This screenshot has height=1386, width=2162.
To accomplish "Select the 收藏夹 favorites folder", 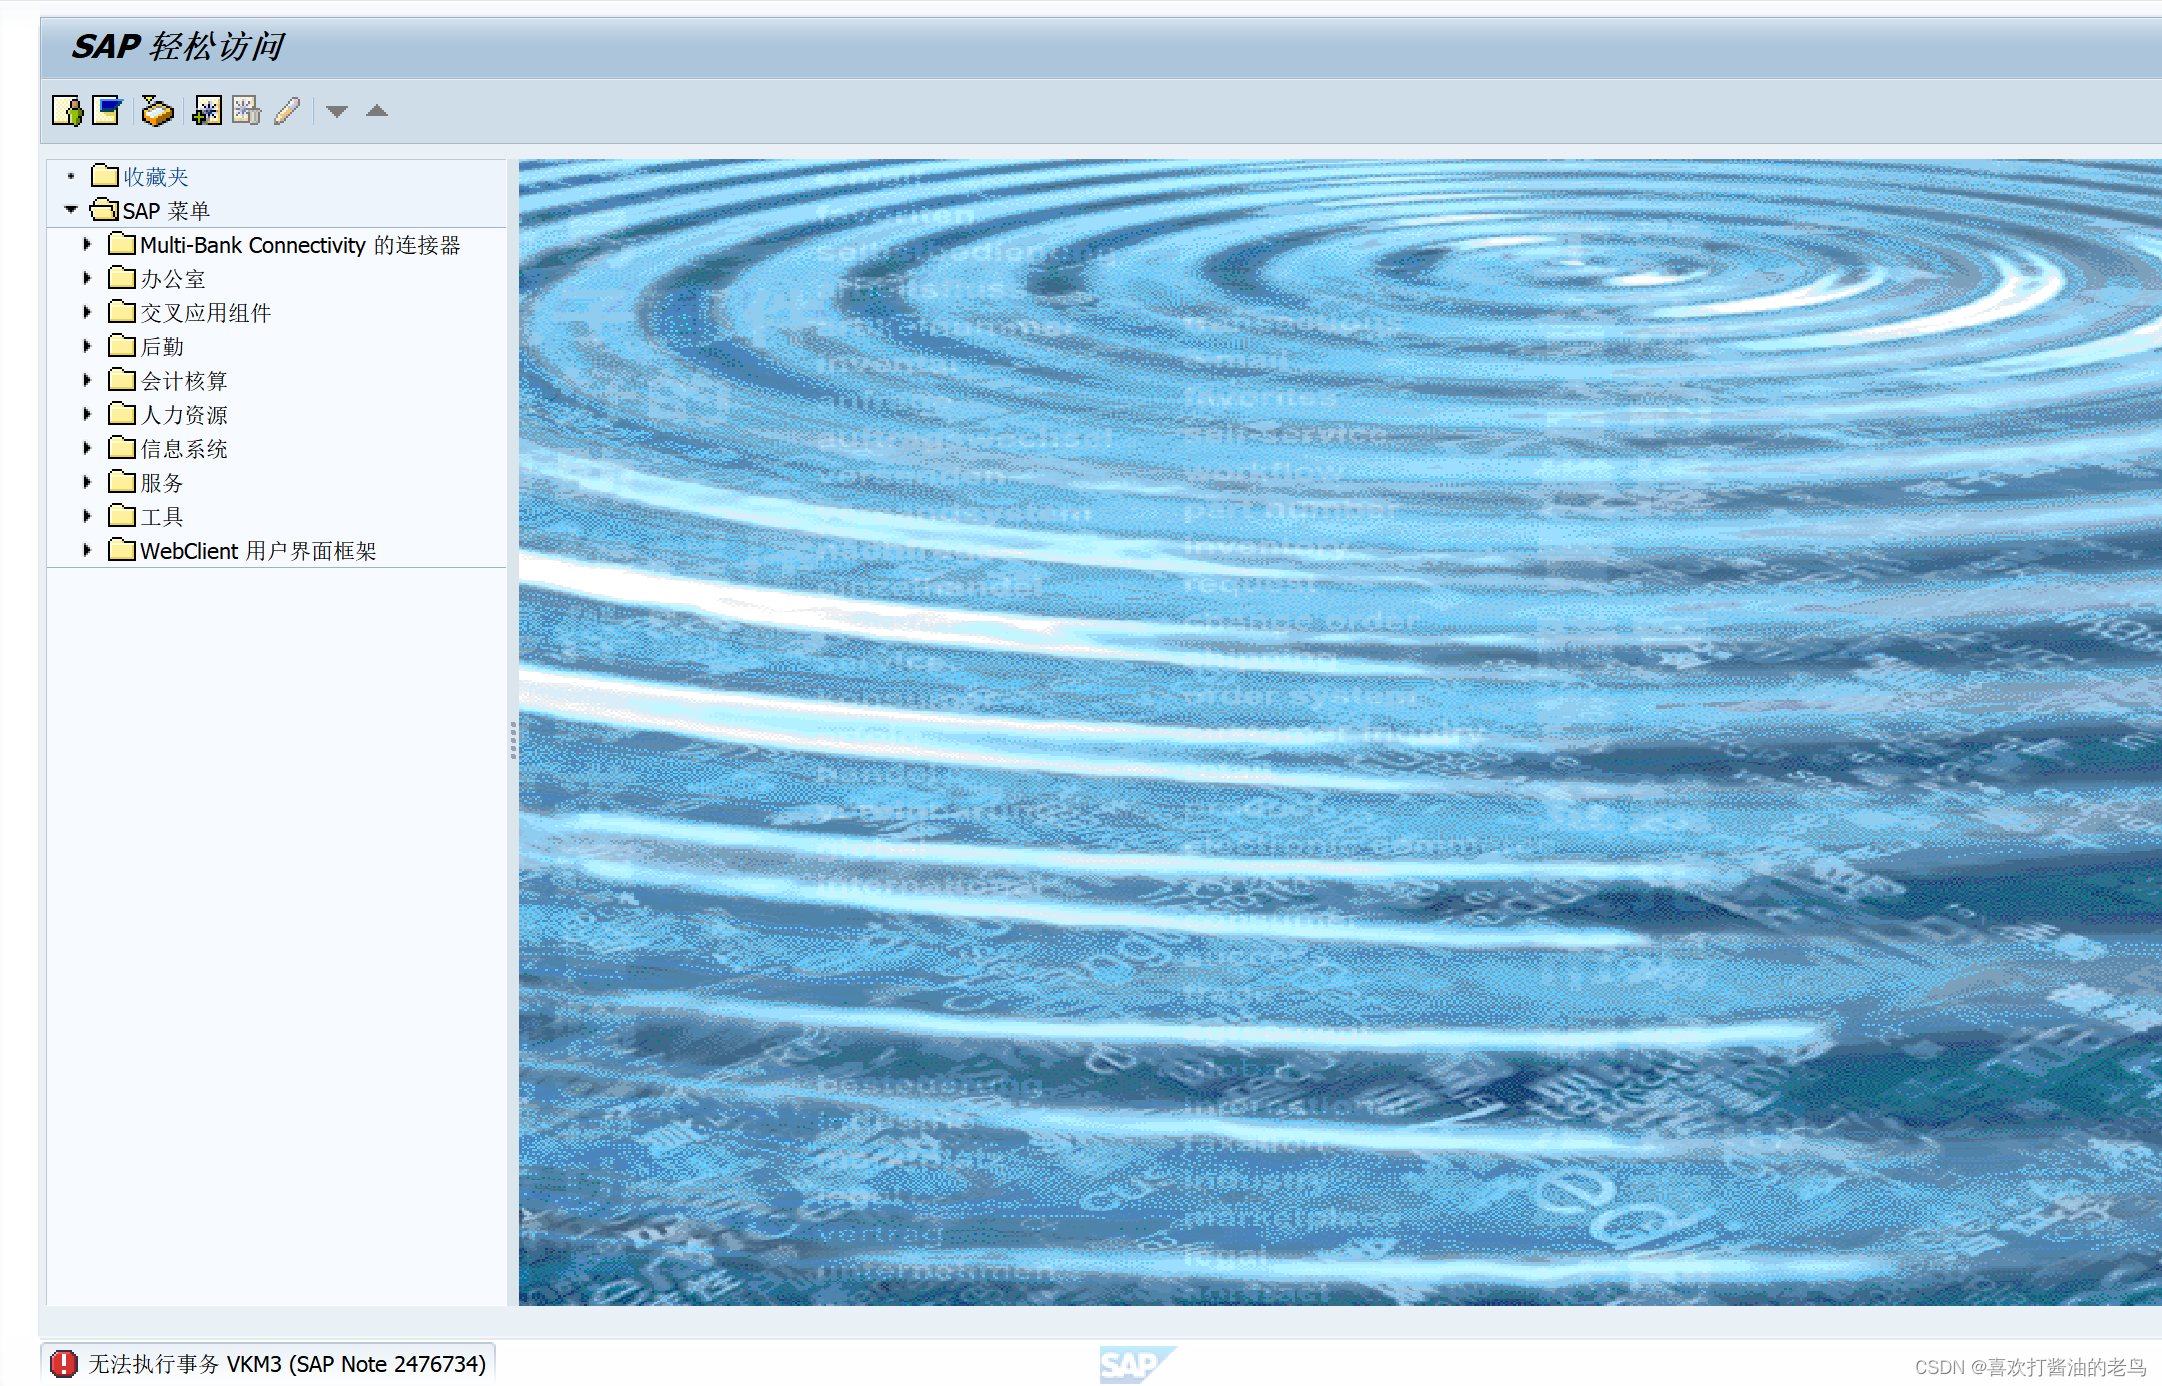I will pos(155,177).
